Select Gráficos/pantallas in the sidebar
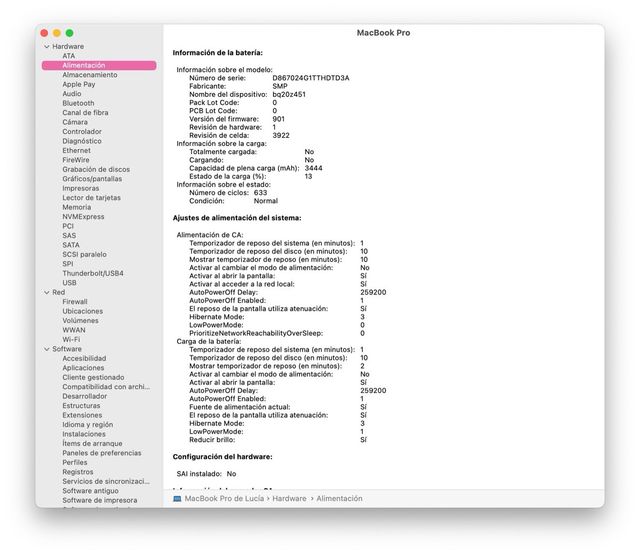Viewport: 640px width, 555px height. pyautogui.click(x=92, y=179)
